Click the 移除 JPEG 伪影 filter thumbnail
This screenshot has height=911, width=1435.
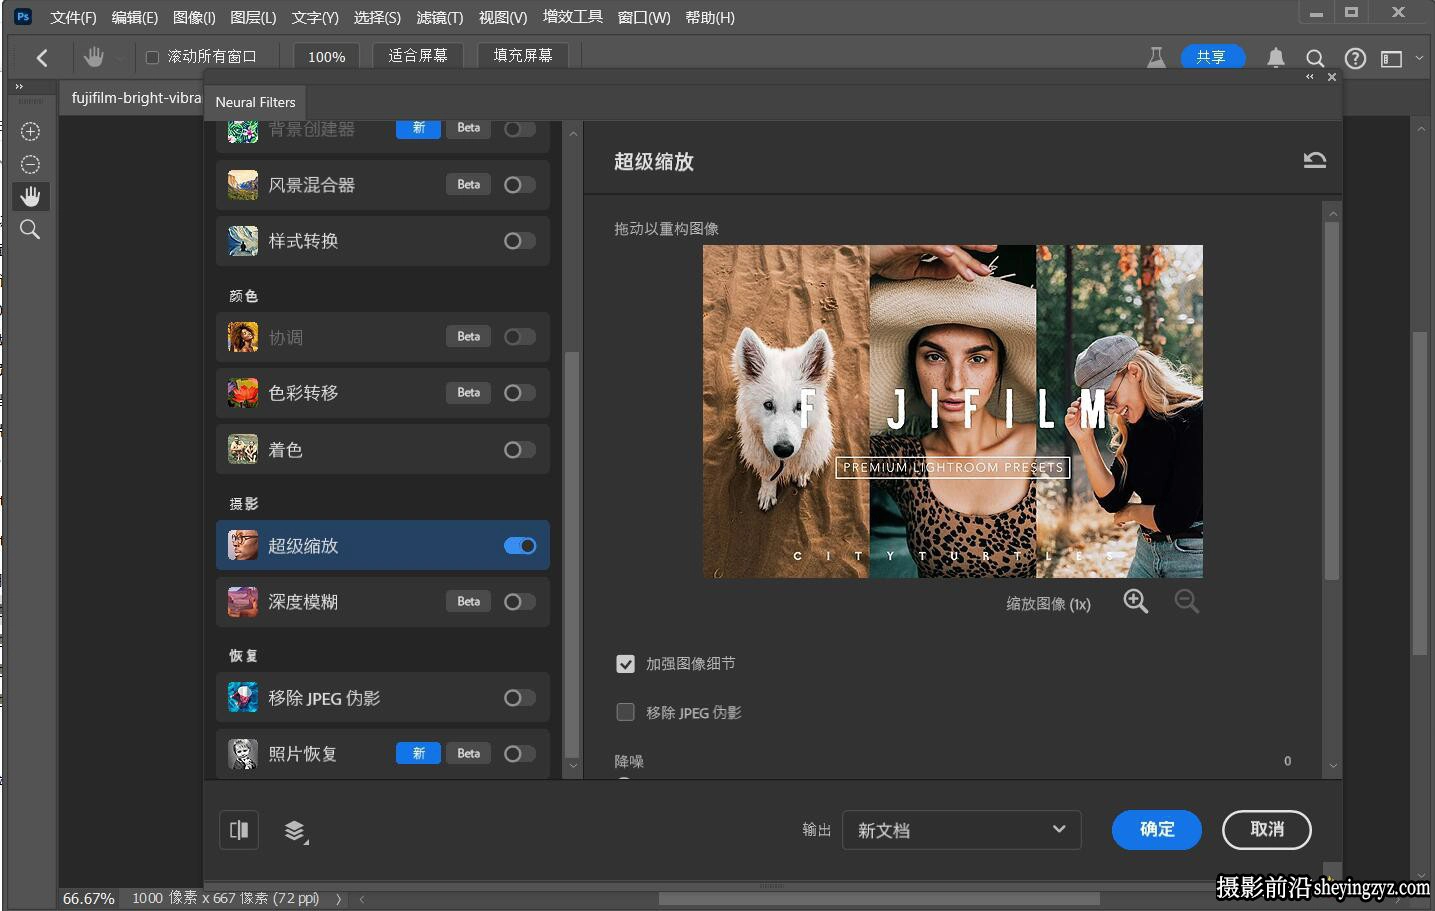click(x=243, y=698)
